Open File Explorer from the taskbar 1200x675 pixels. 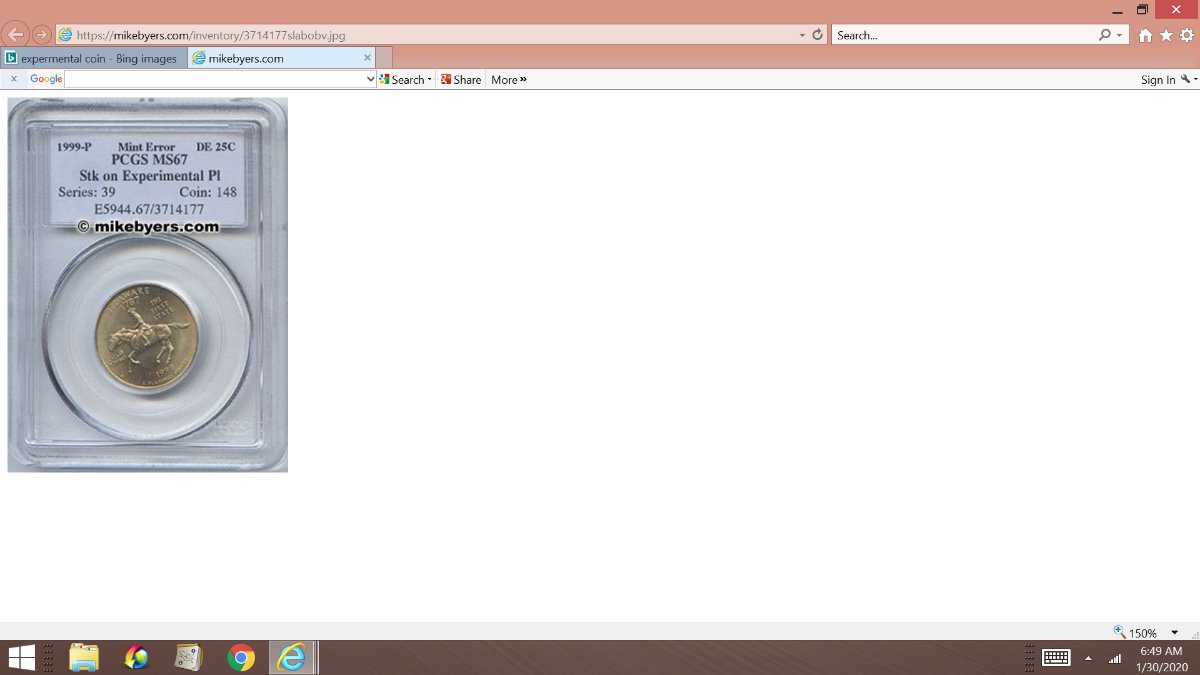84,657
